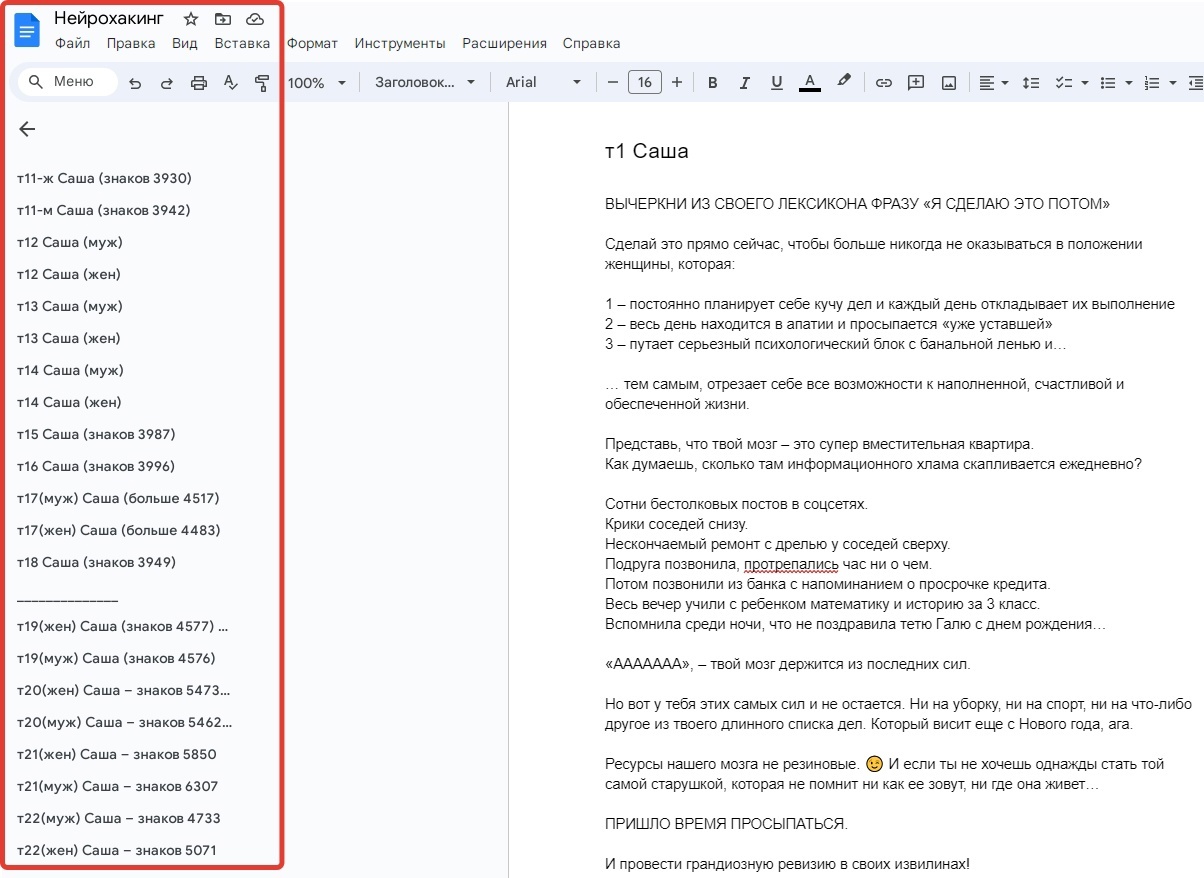This screenshot has height=878, width=1204.
Task: Decrease font size with minus button
Action: 613,82
